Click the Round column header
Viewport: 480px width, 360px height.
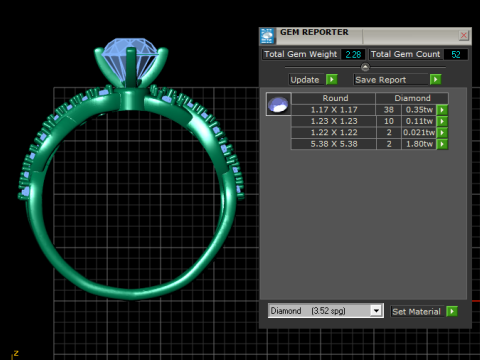(x=334, y=98)
